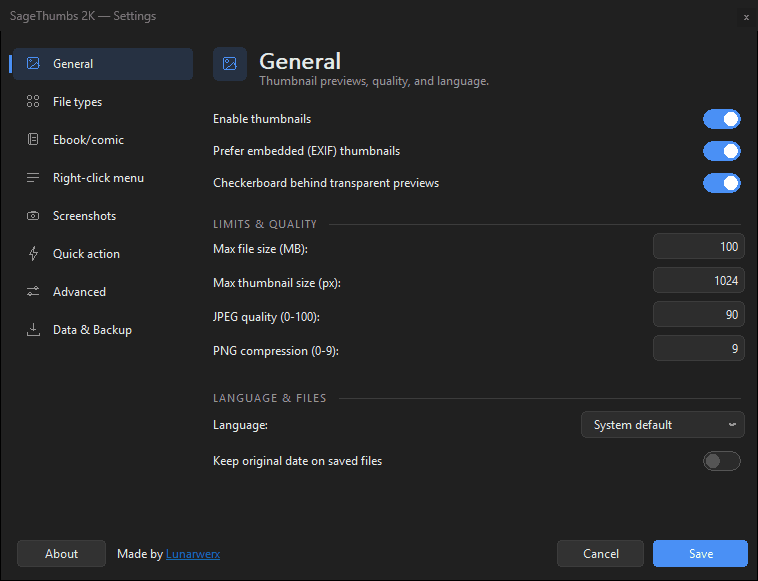Click the 'Enable thumbnails' label

[262, 119]
